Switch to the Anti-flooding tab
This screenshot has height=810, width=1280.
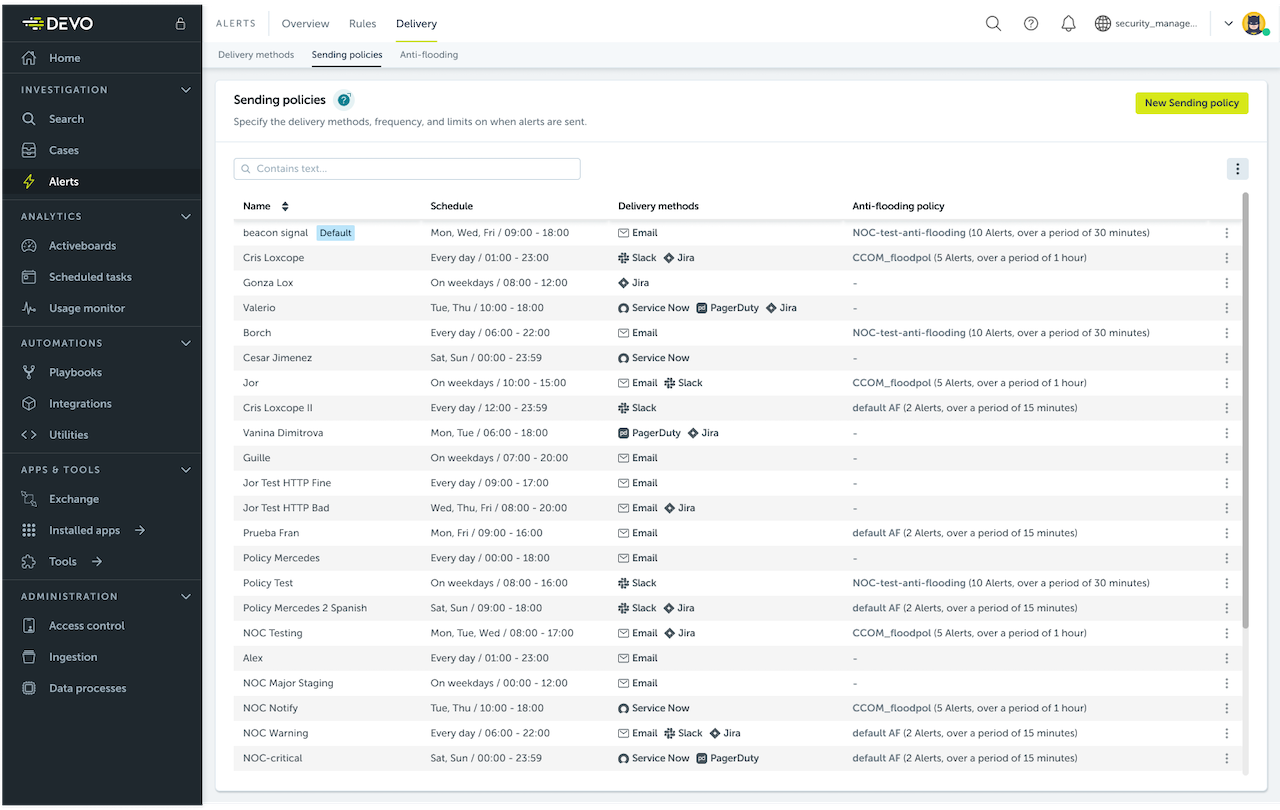[x=428, y=55]
